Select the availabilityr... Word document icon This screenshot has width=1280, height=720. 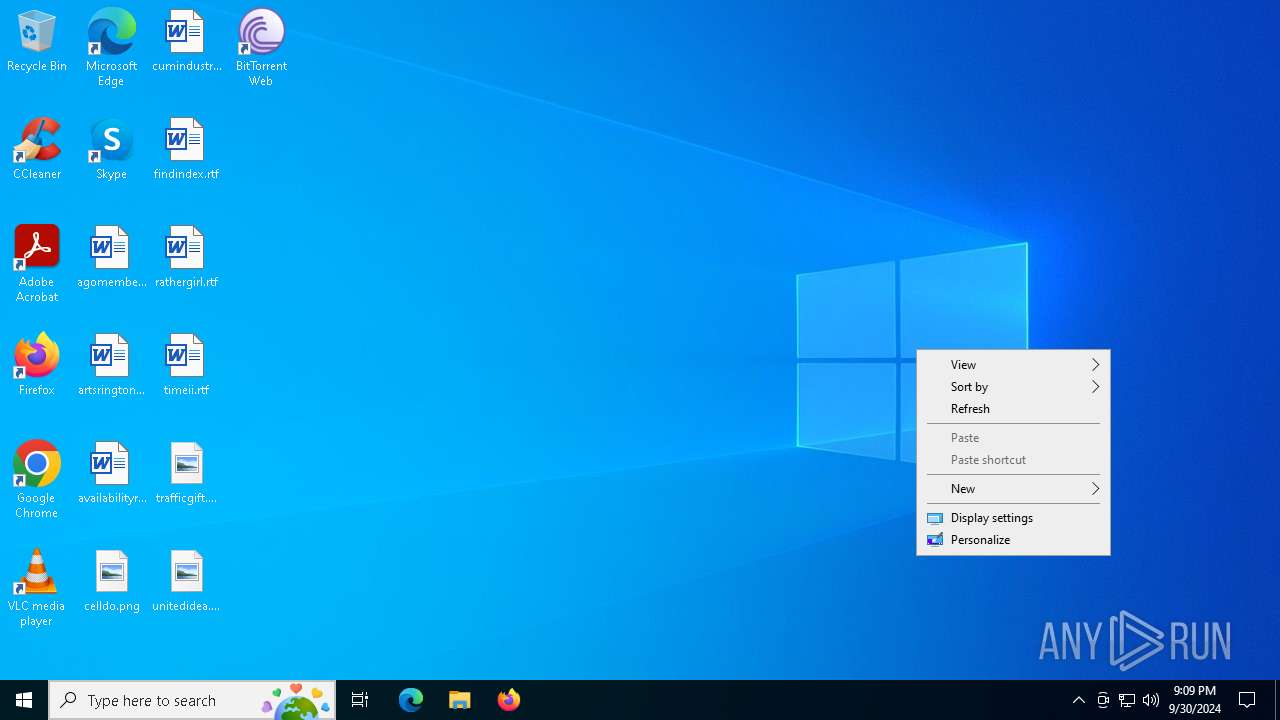pos(111,474)
